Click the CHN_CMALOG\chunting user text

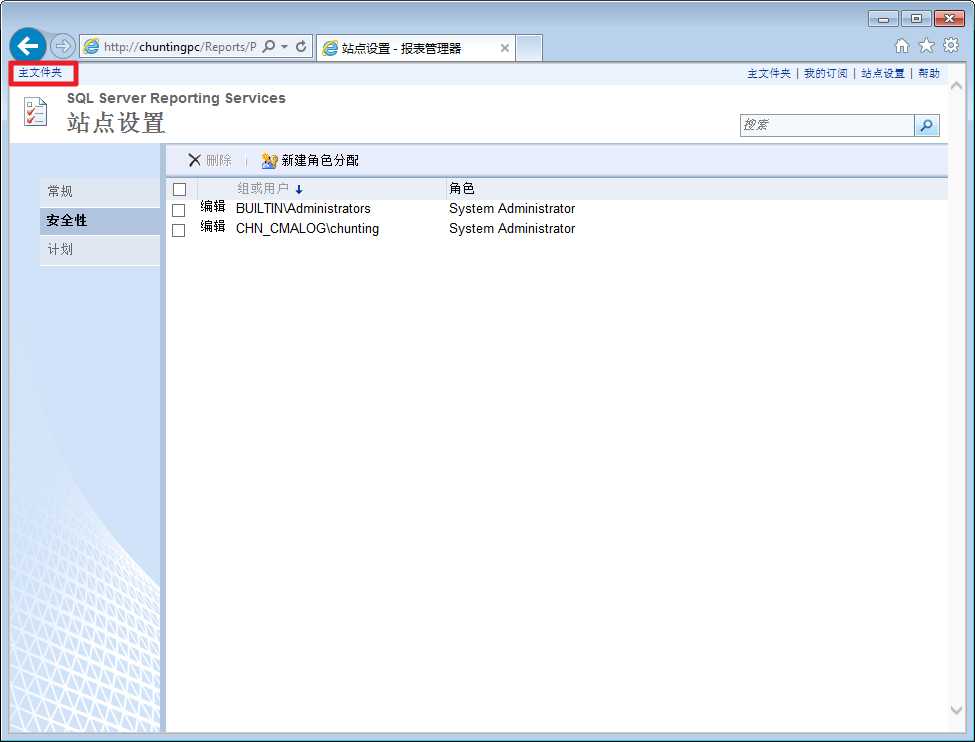(307, 228)
